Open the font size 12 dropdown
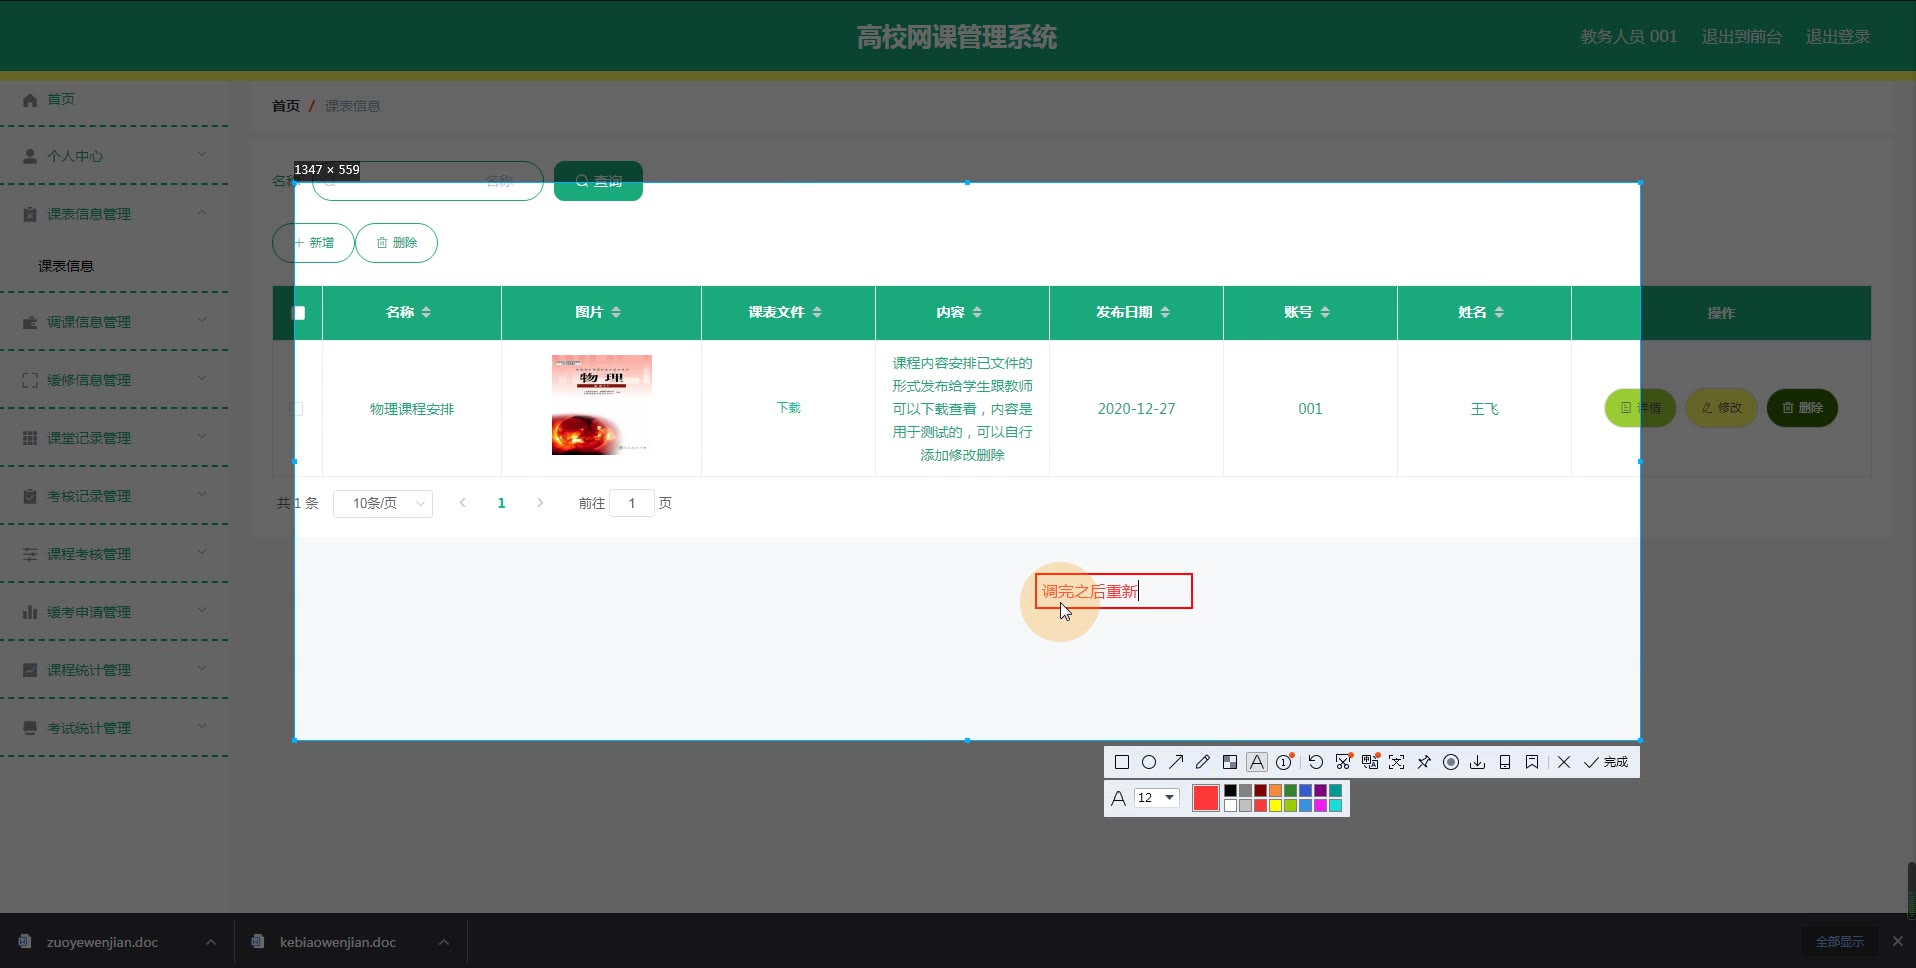The height and width of the screenshot is (968, 1916). pyautogui.click(x=1157, y=798)
